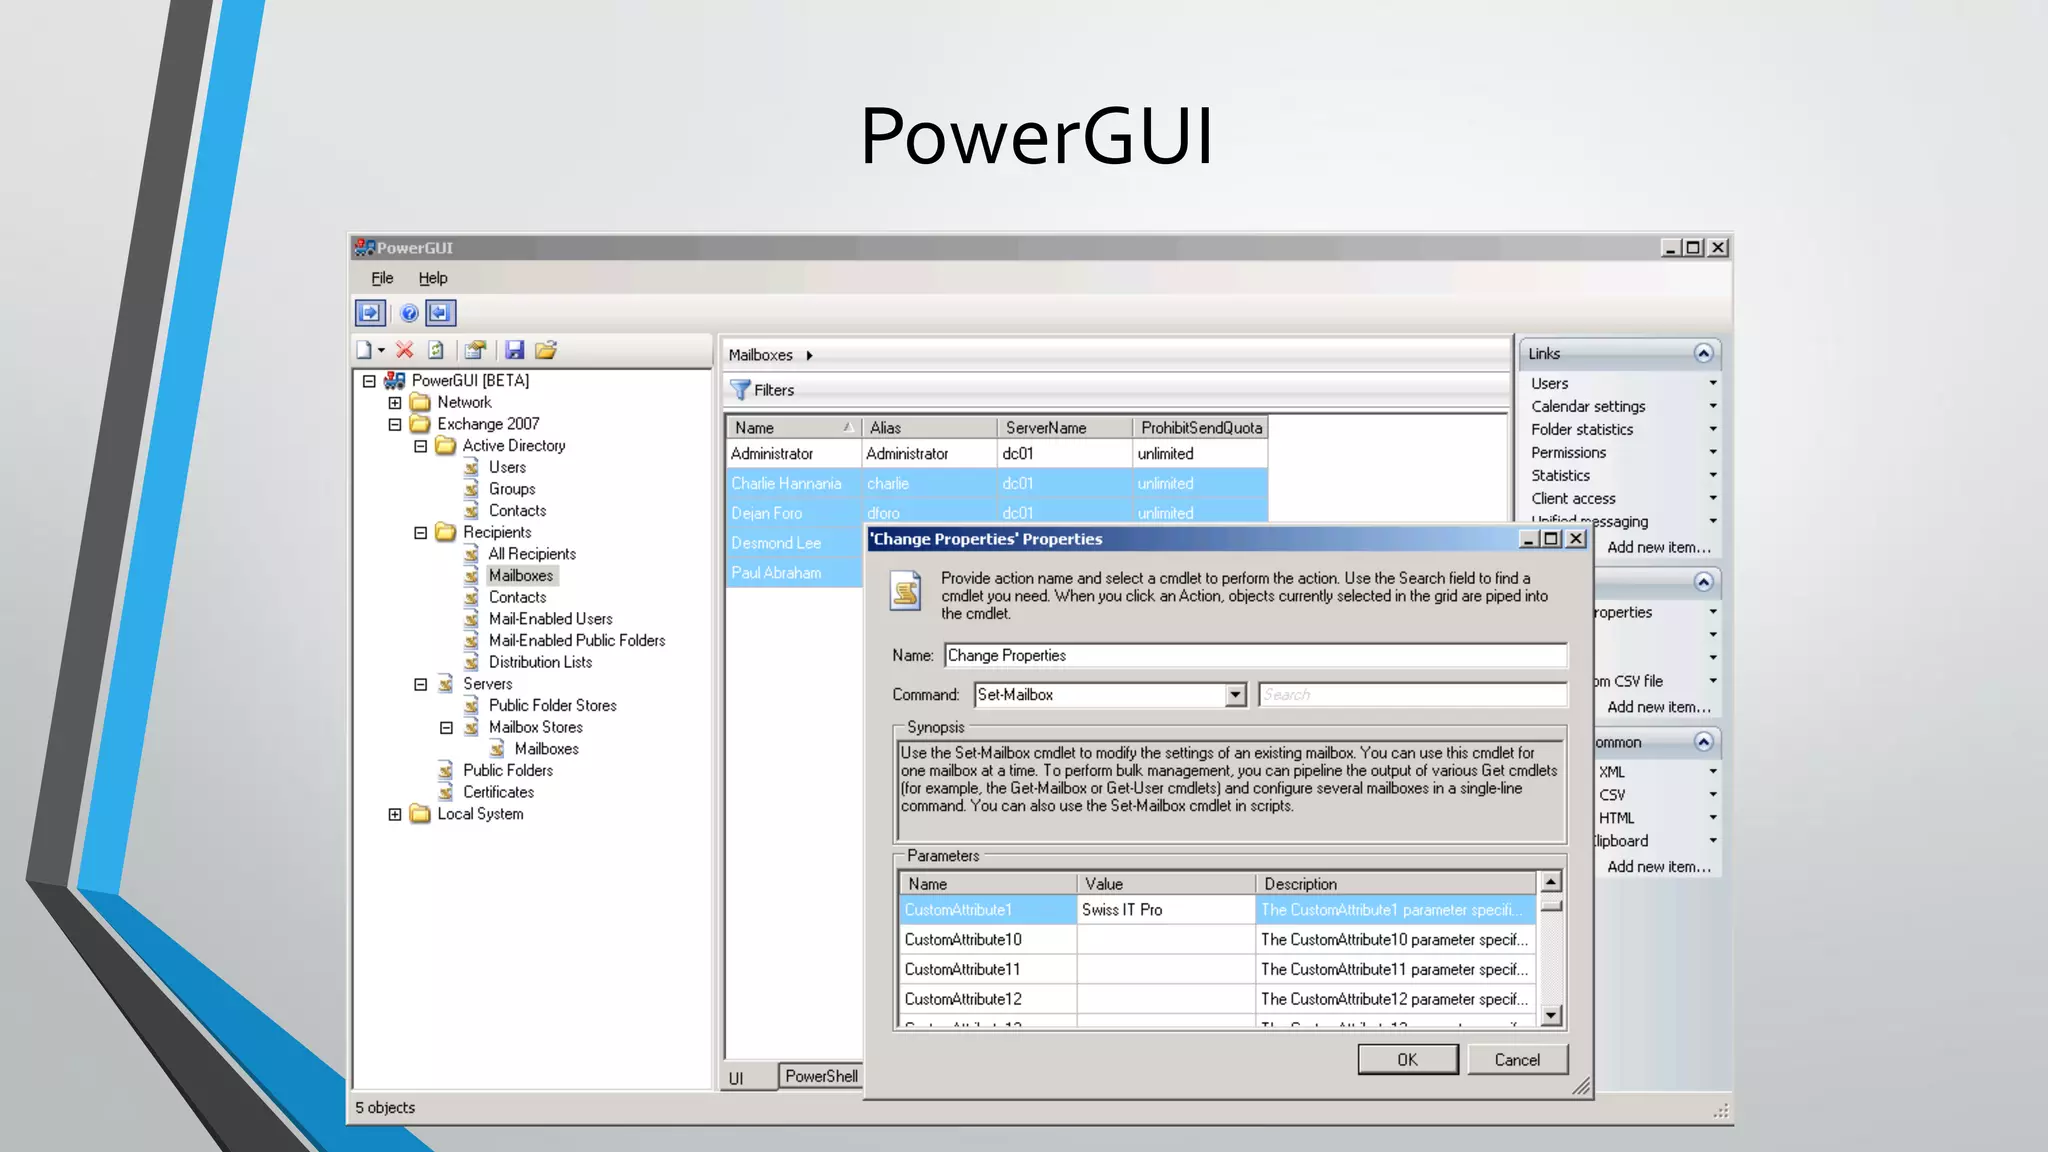
Task: Expand the Network tree node
Action: (395, 403)
